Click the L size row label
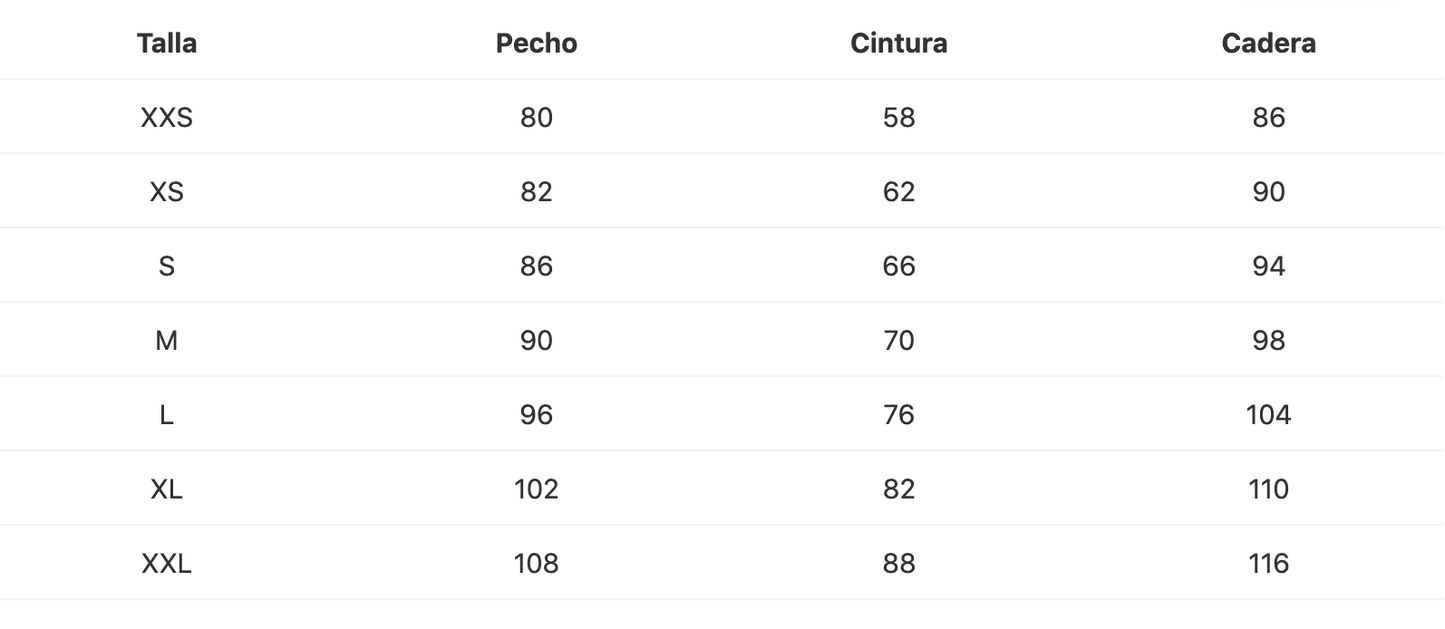1445x629 pixels. click(x=167, y=415)
